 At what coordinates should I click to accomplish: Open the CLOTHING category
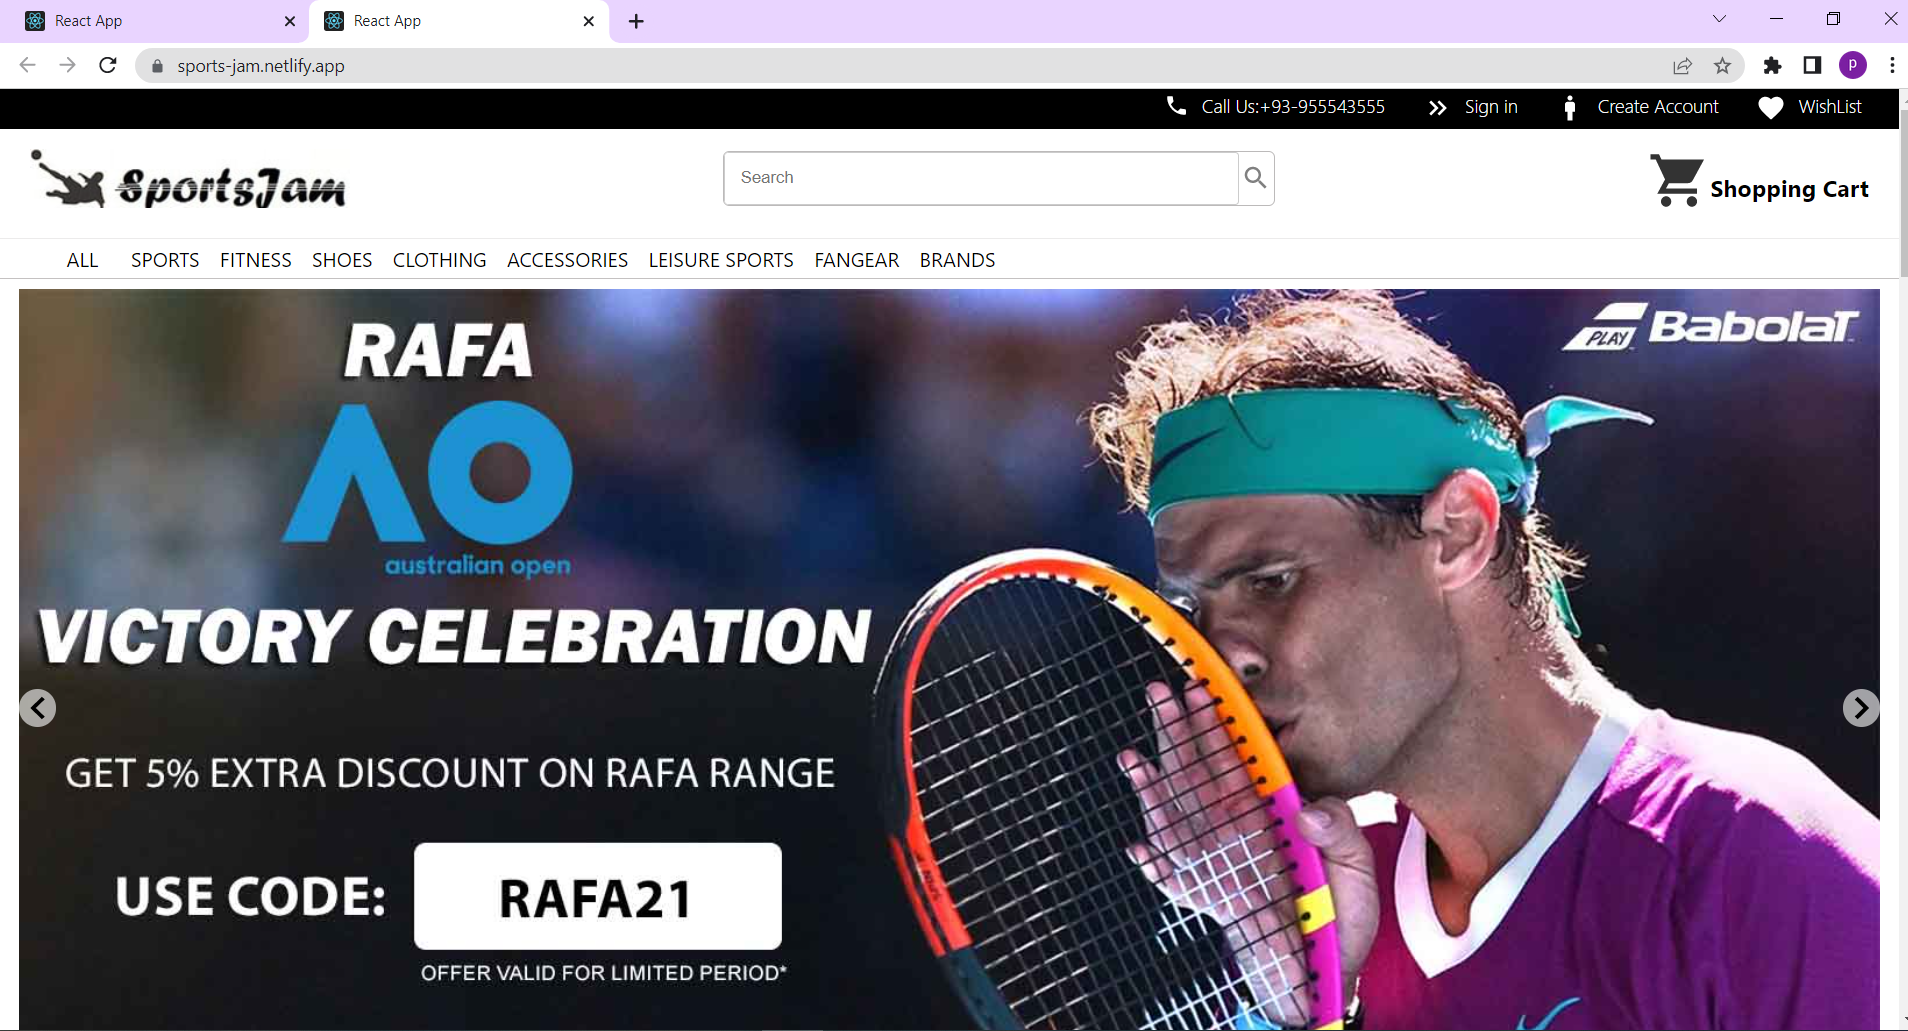(x=440, y=260)
